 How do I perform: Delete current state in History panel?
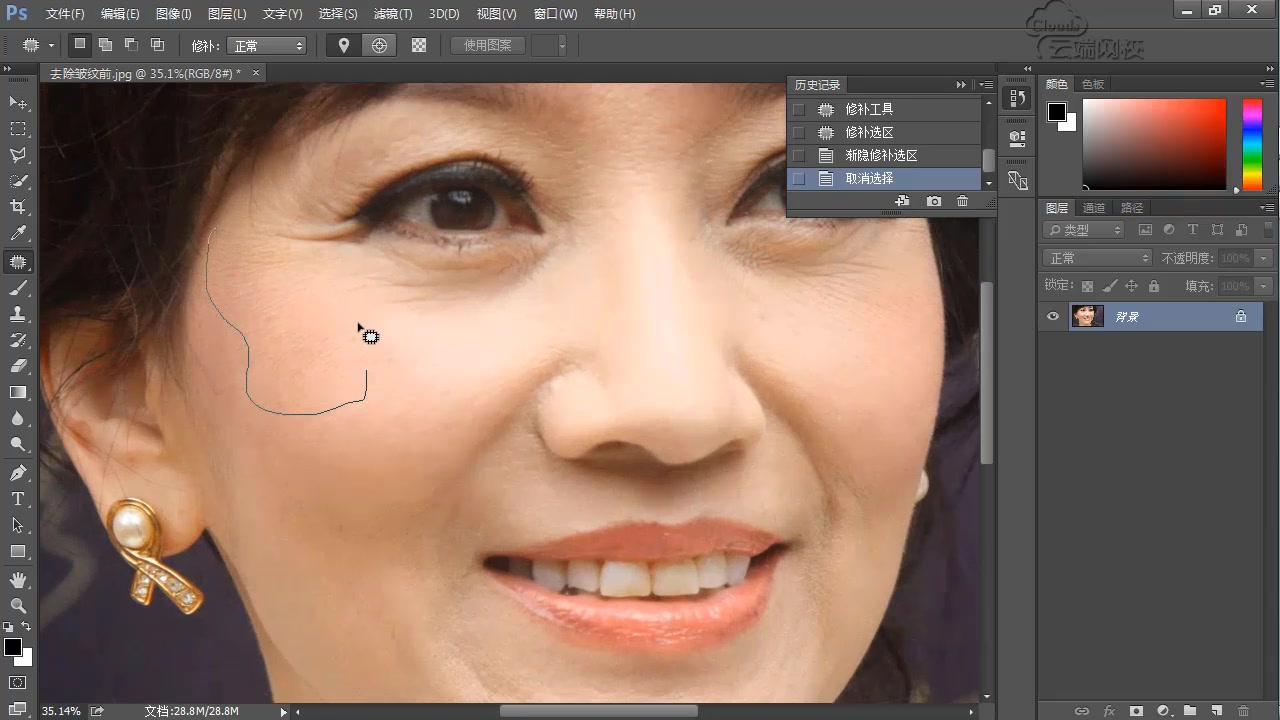click(962, 201)
